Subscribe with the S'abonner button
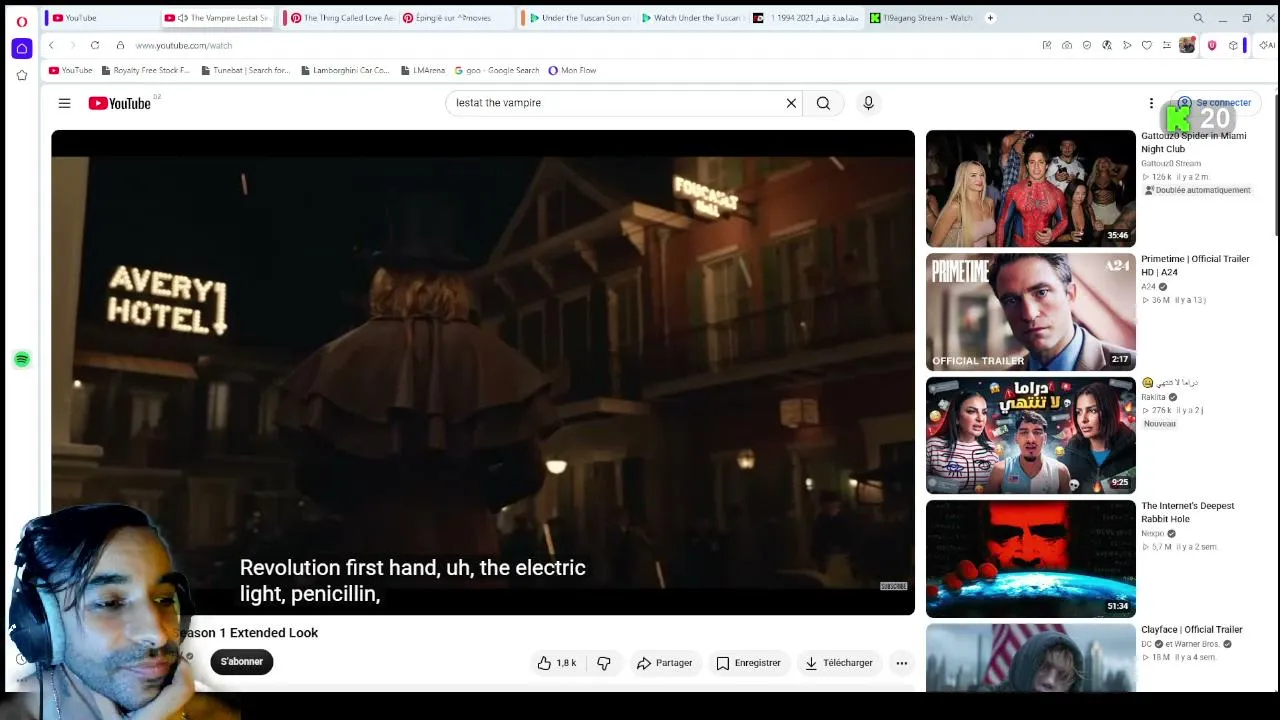Screen dimensions: 1280x720 (242, 662)
